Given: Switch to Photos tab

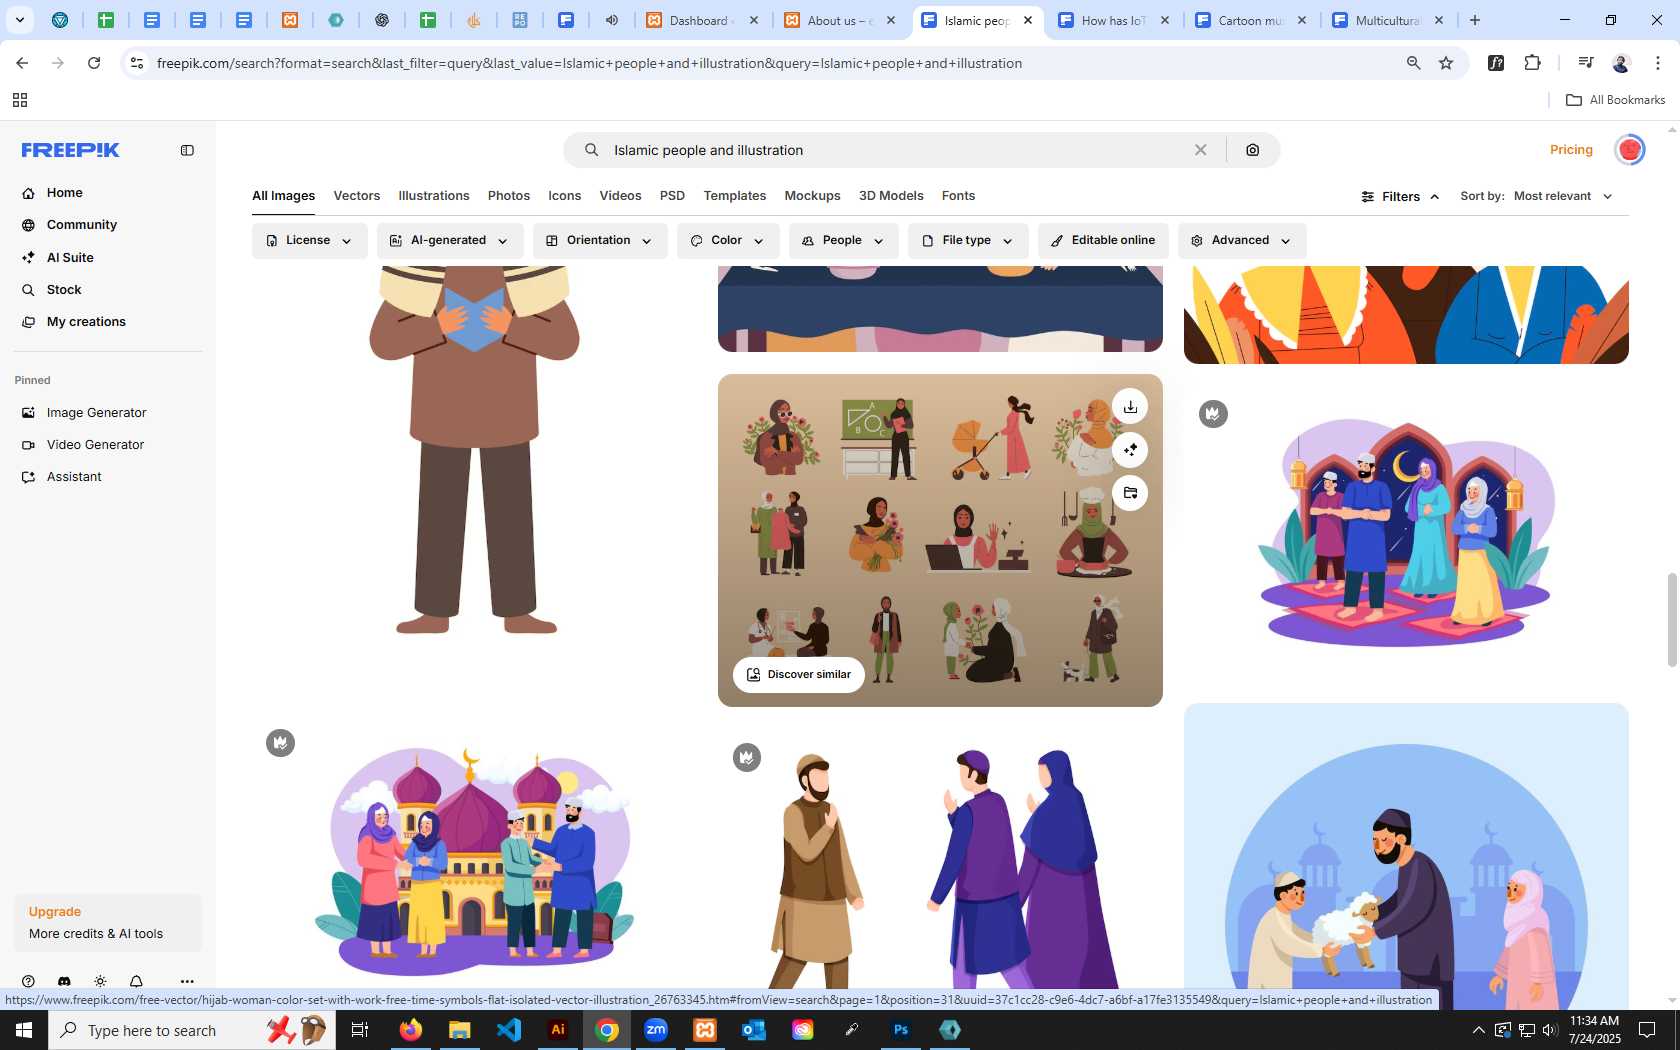Looking at the screenshot, I should click(x=509, y=196).
